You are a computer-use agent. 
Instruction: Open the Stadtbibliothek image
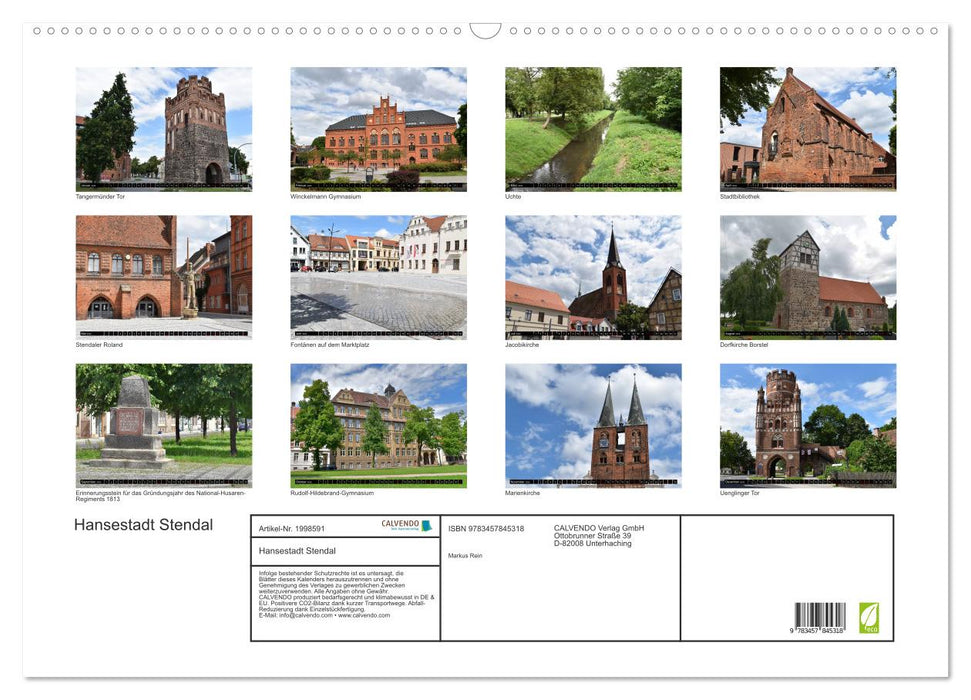808,125
